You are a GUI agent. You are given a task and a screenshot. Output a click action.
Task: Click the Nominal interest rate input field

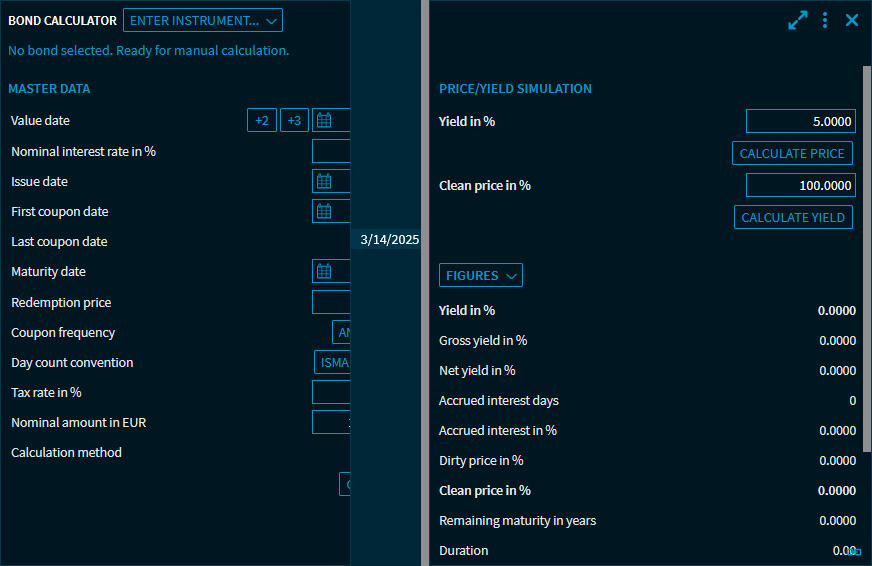click(x=331, y=151)
